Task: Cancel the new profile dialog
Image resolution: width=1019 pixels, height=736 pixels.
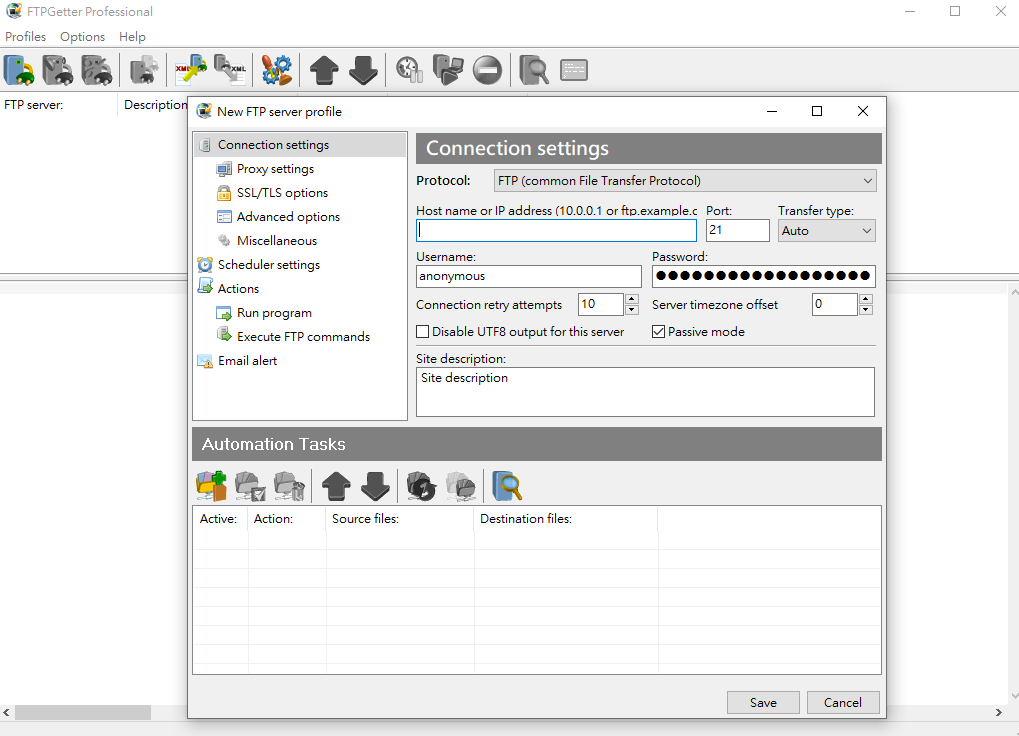Action: pos(842,702)
